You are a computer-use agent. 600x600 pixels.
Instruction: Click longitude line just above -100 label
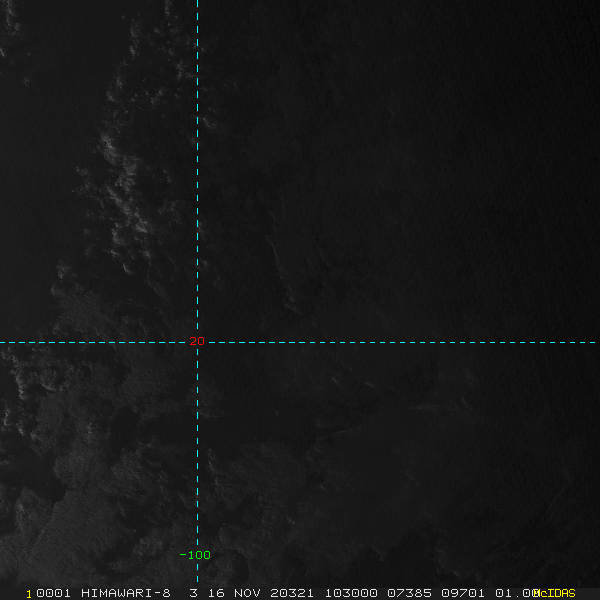197,535
